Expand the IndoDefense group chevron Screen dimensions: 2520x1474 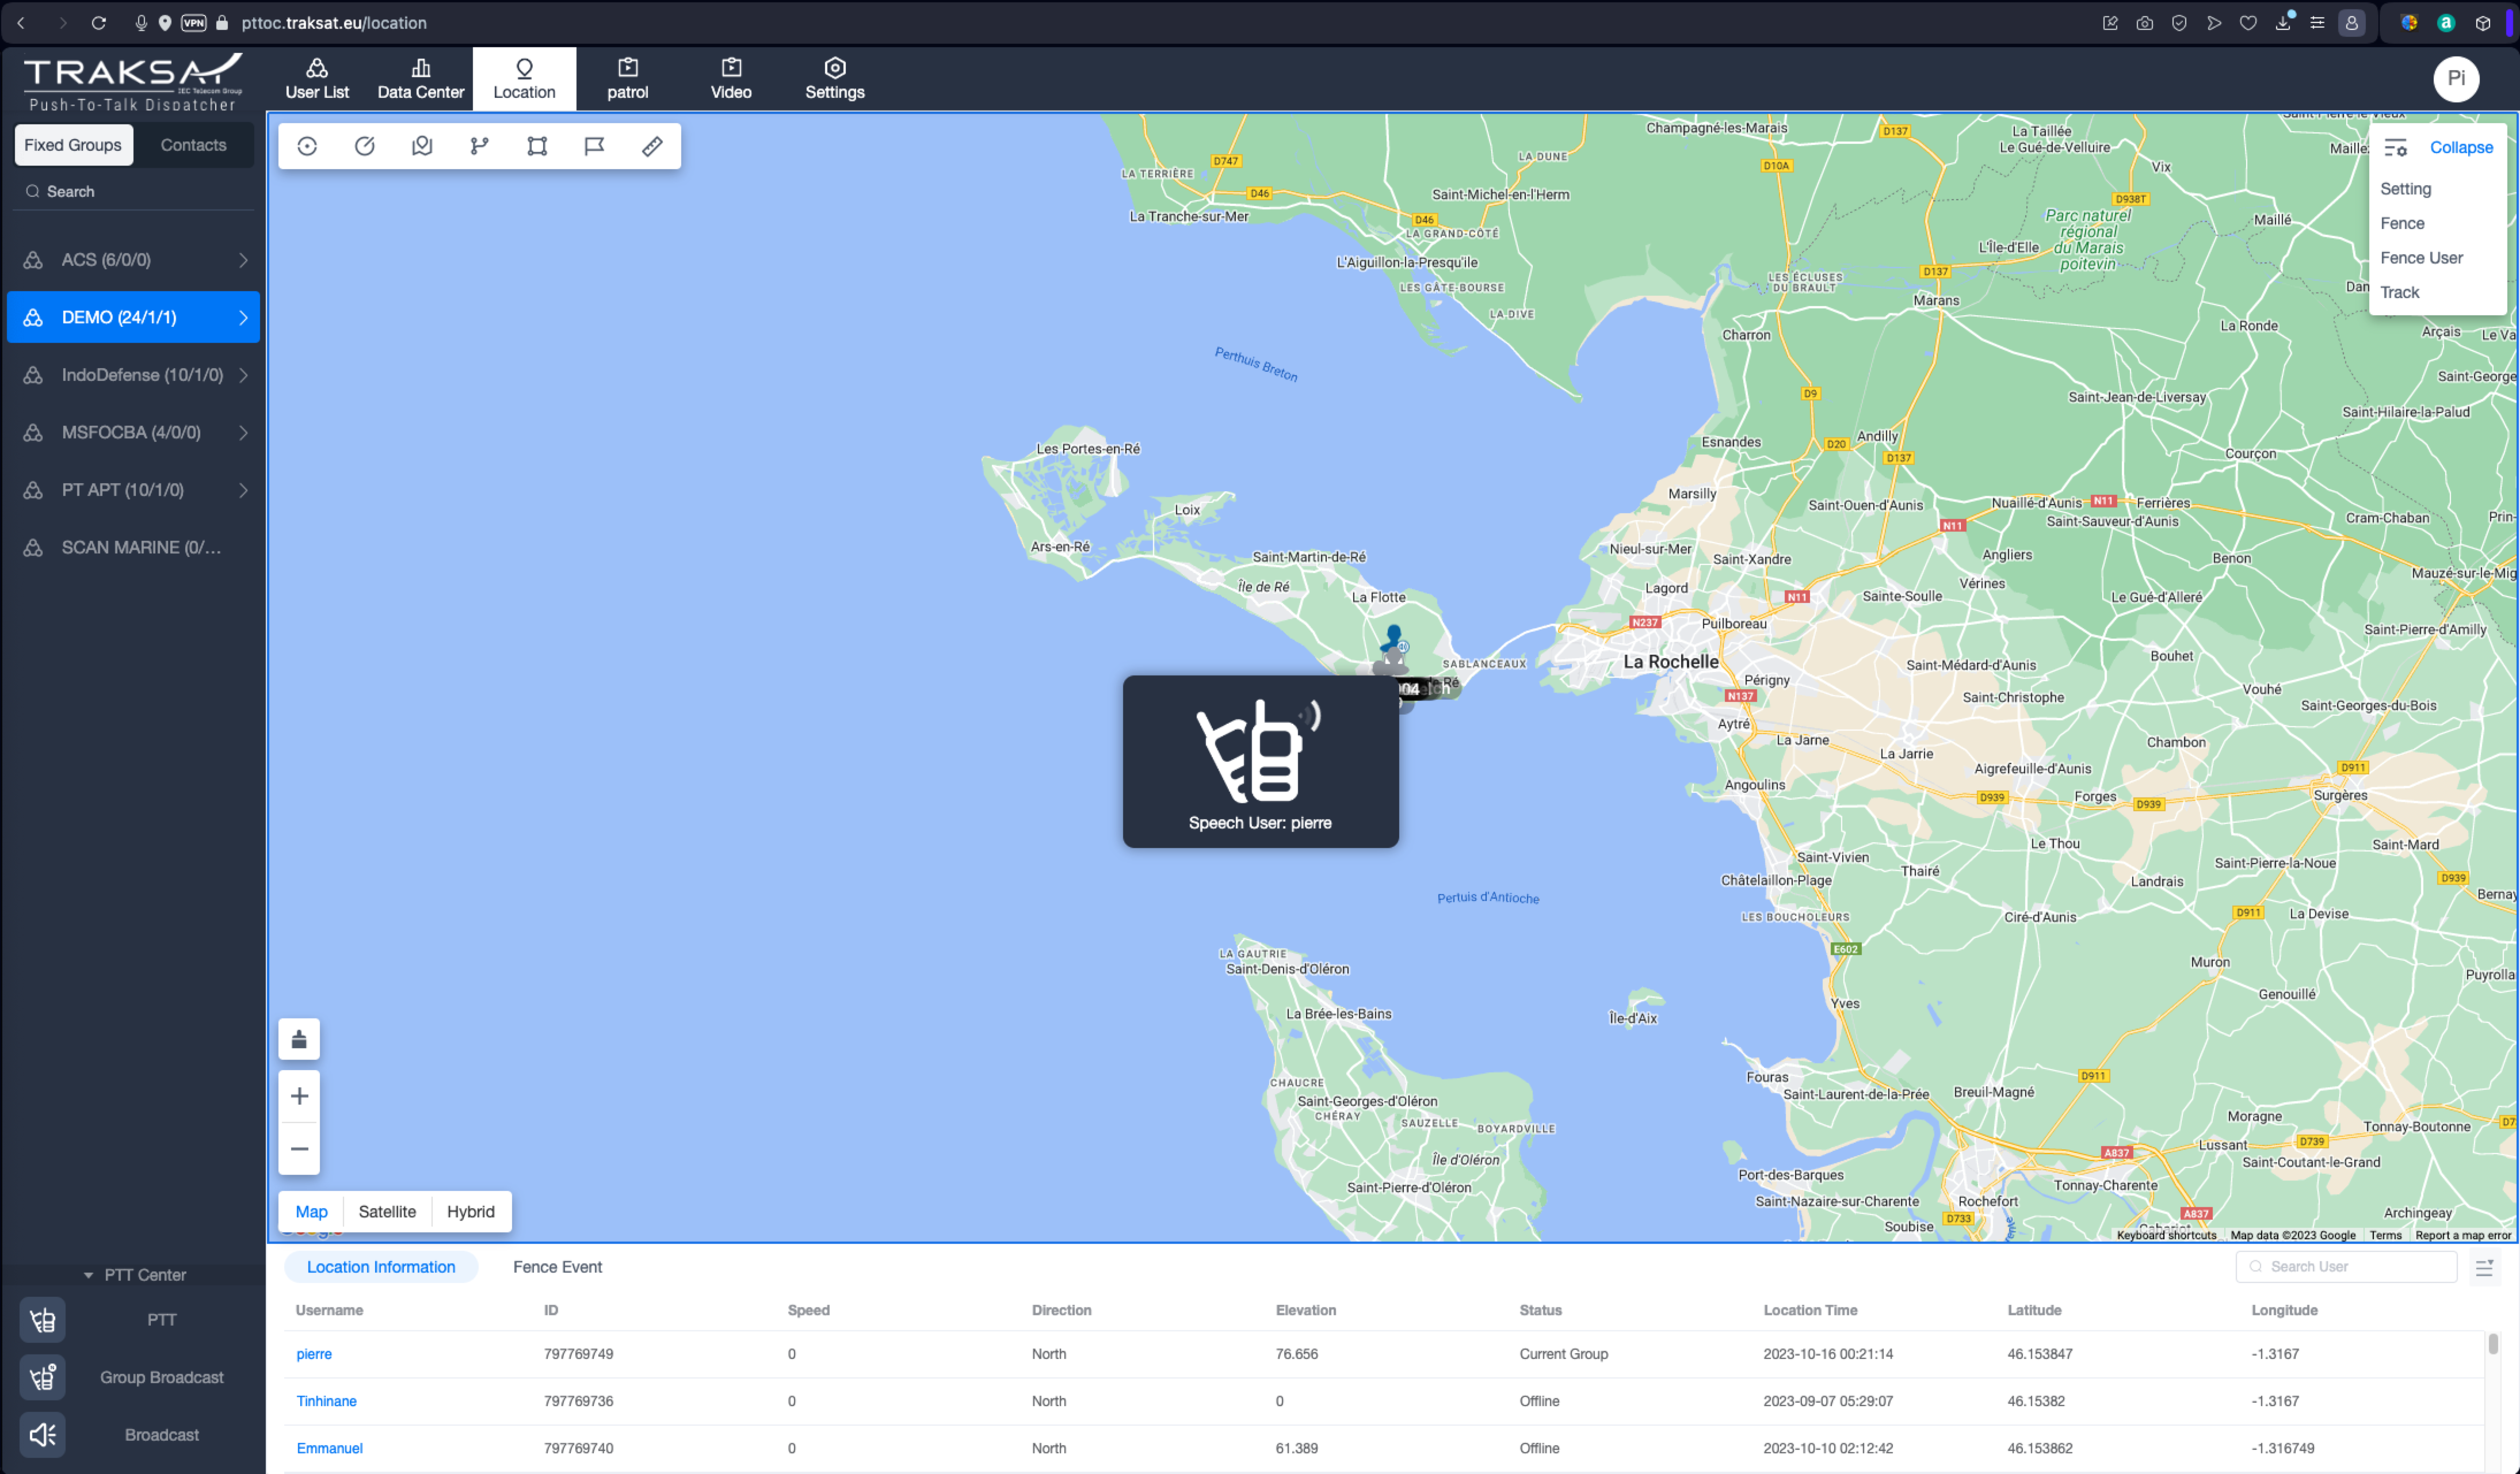(243, 375)
